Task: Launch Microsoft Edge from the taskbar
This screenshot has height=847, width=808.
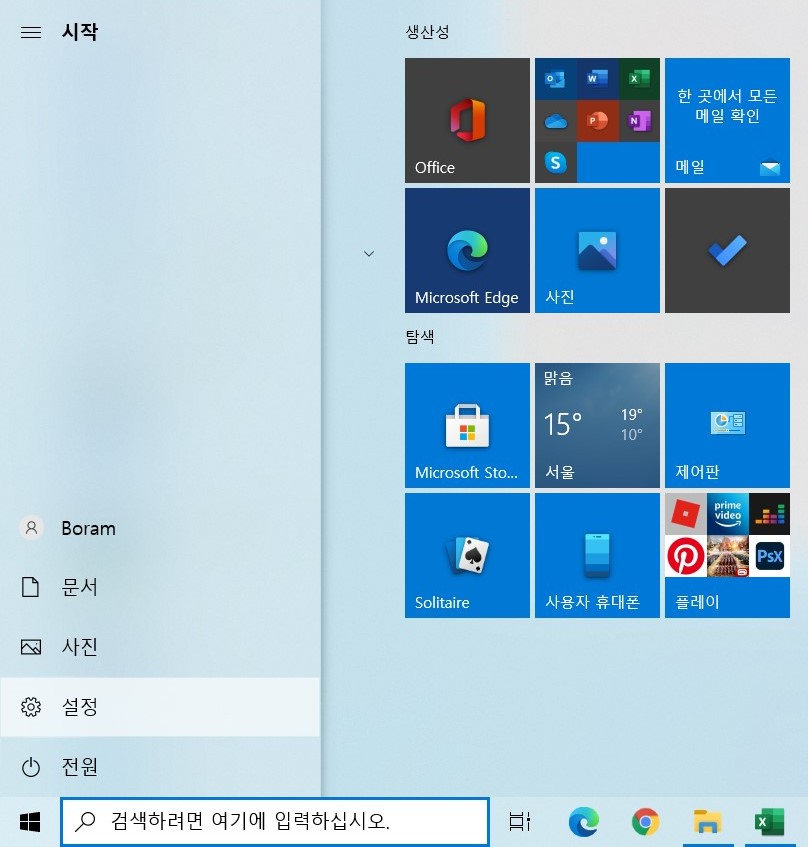Action: click(x=584, y=822)
